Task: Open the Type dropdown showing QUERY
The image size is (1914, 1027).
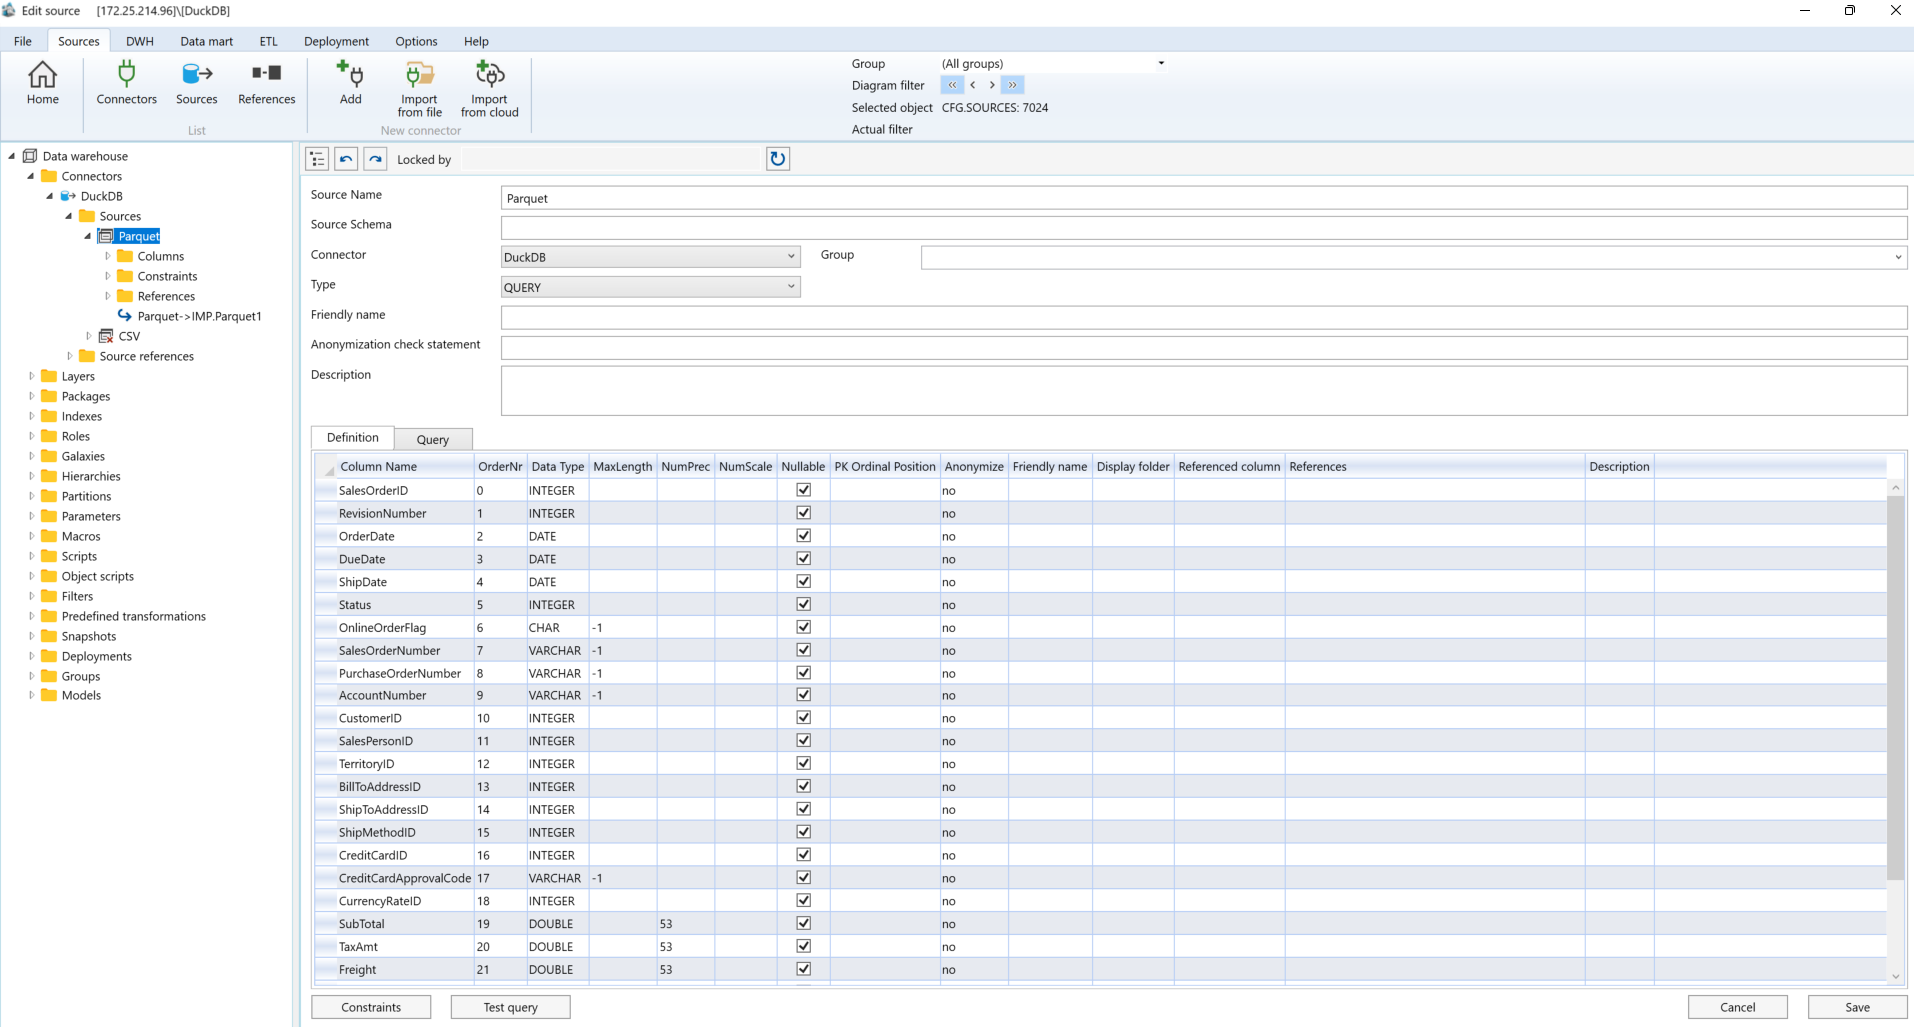Action: coord(650,287)
